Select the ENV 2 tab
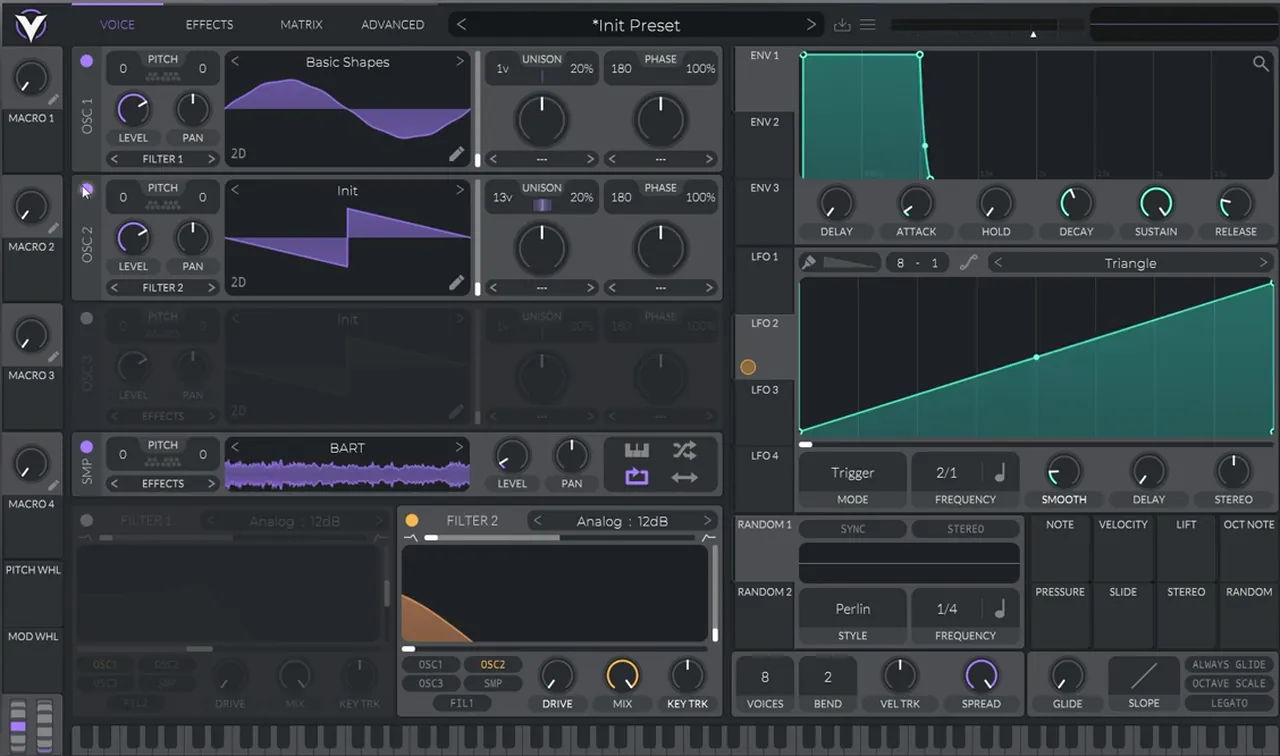 pos(765,122)
